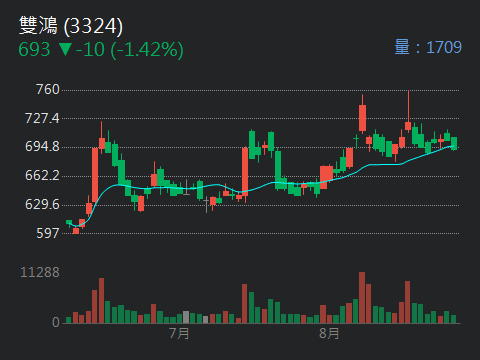Viewport: 480px width, 360px height.
Task: Click the 760 price axis label
Action: point(48,90)
